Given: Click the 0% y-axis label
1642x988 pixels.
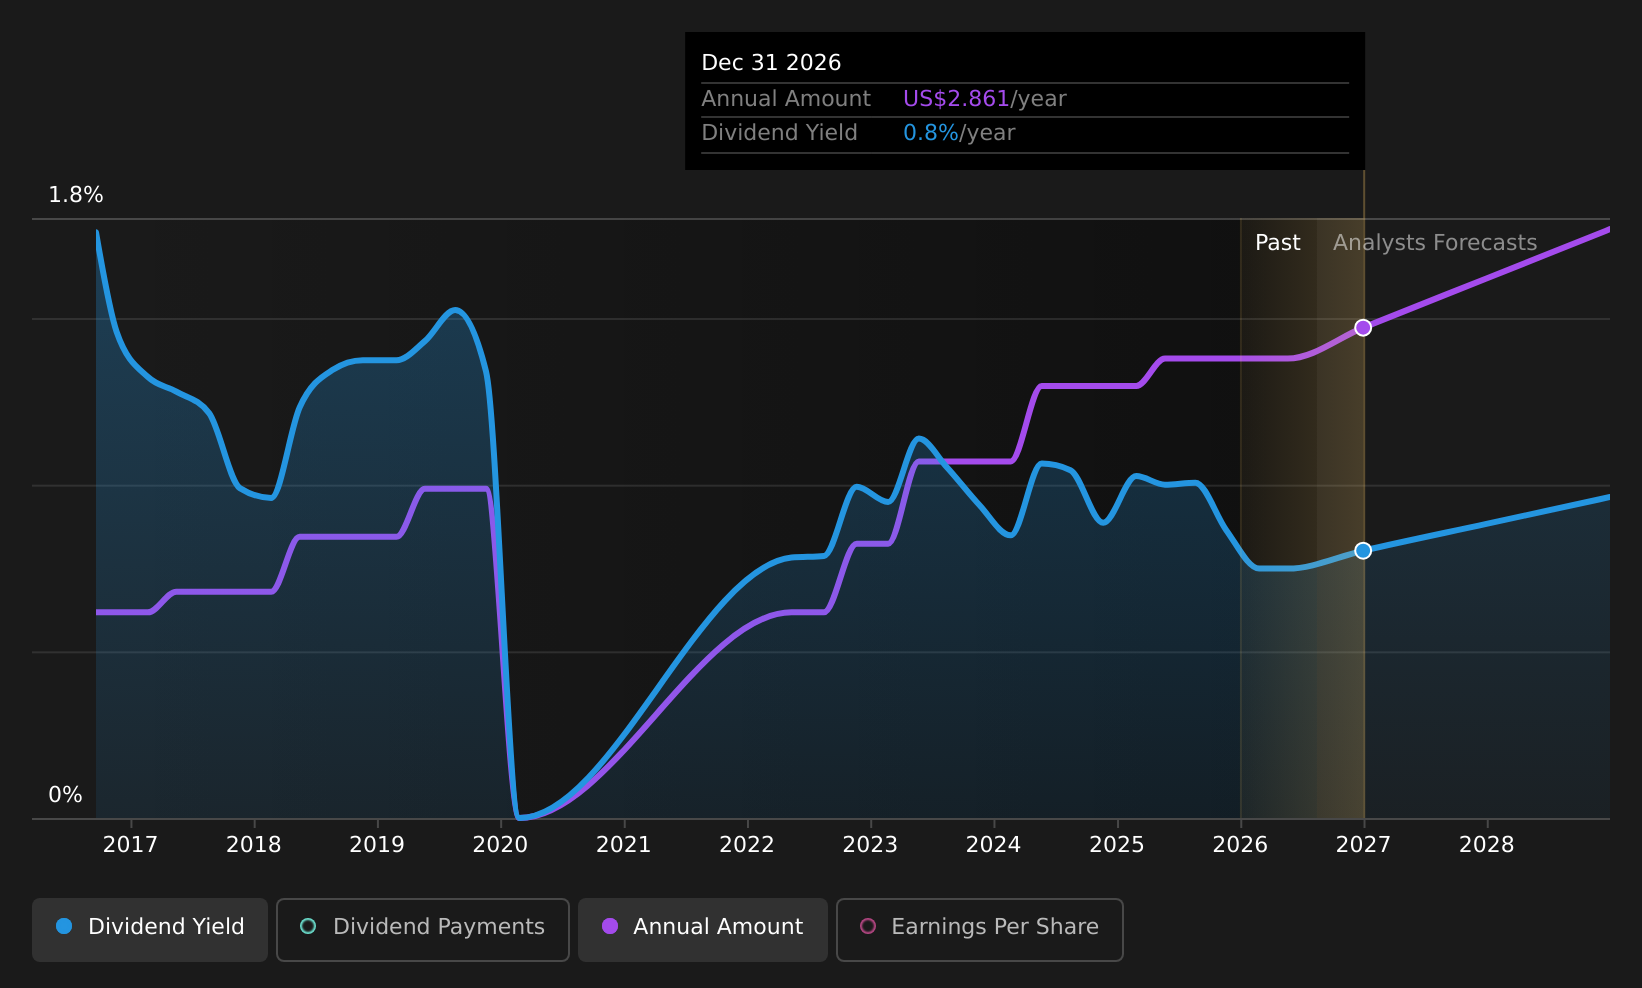Looking at the screenshot, I should (66, 795).
